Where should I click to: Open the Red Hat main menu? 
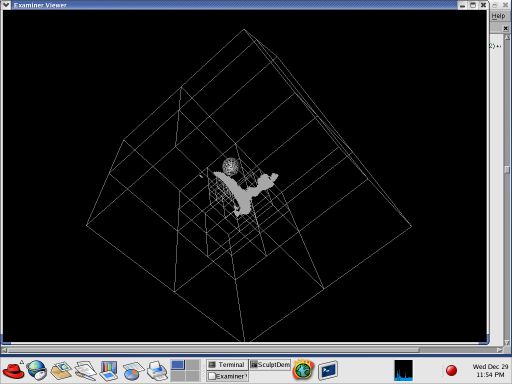pos(13,370)
